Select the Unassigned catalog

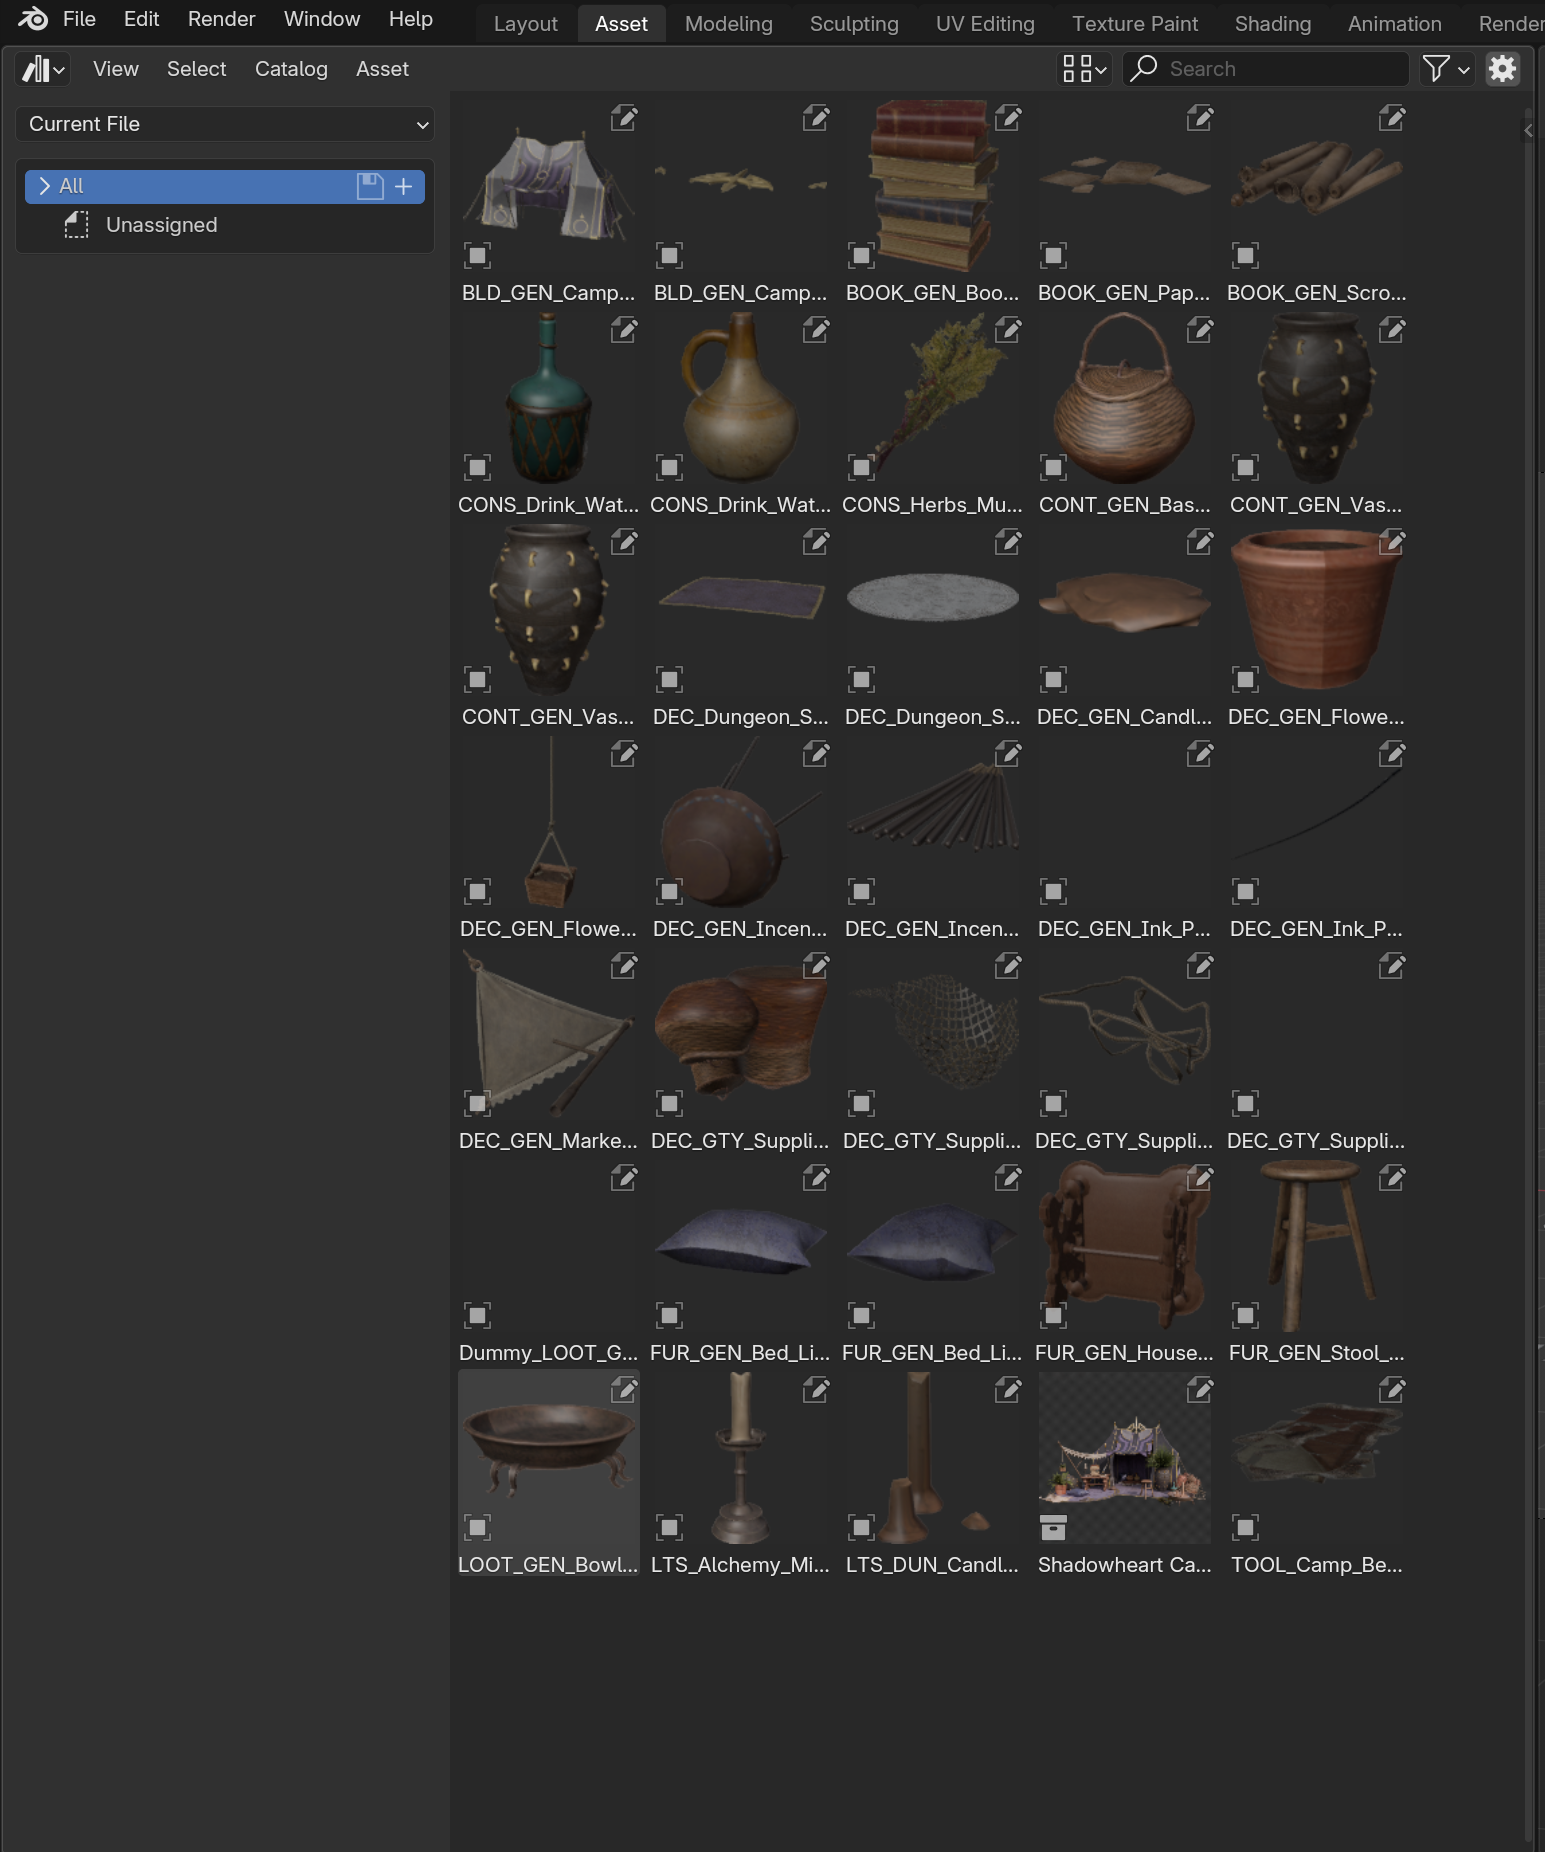coord(161,225)
